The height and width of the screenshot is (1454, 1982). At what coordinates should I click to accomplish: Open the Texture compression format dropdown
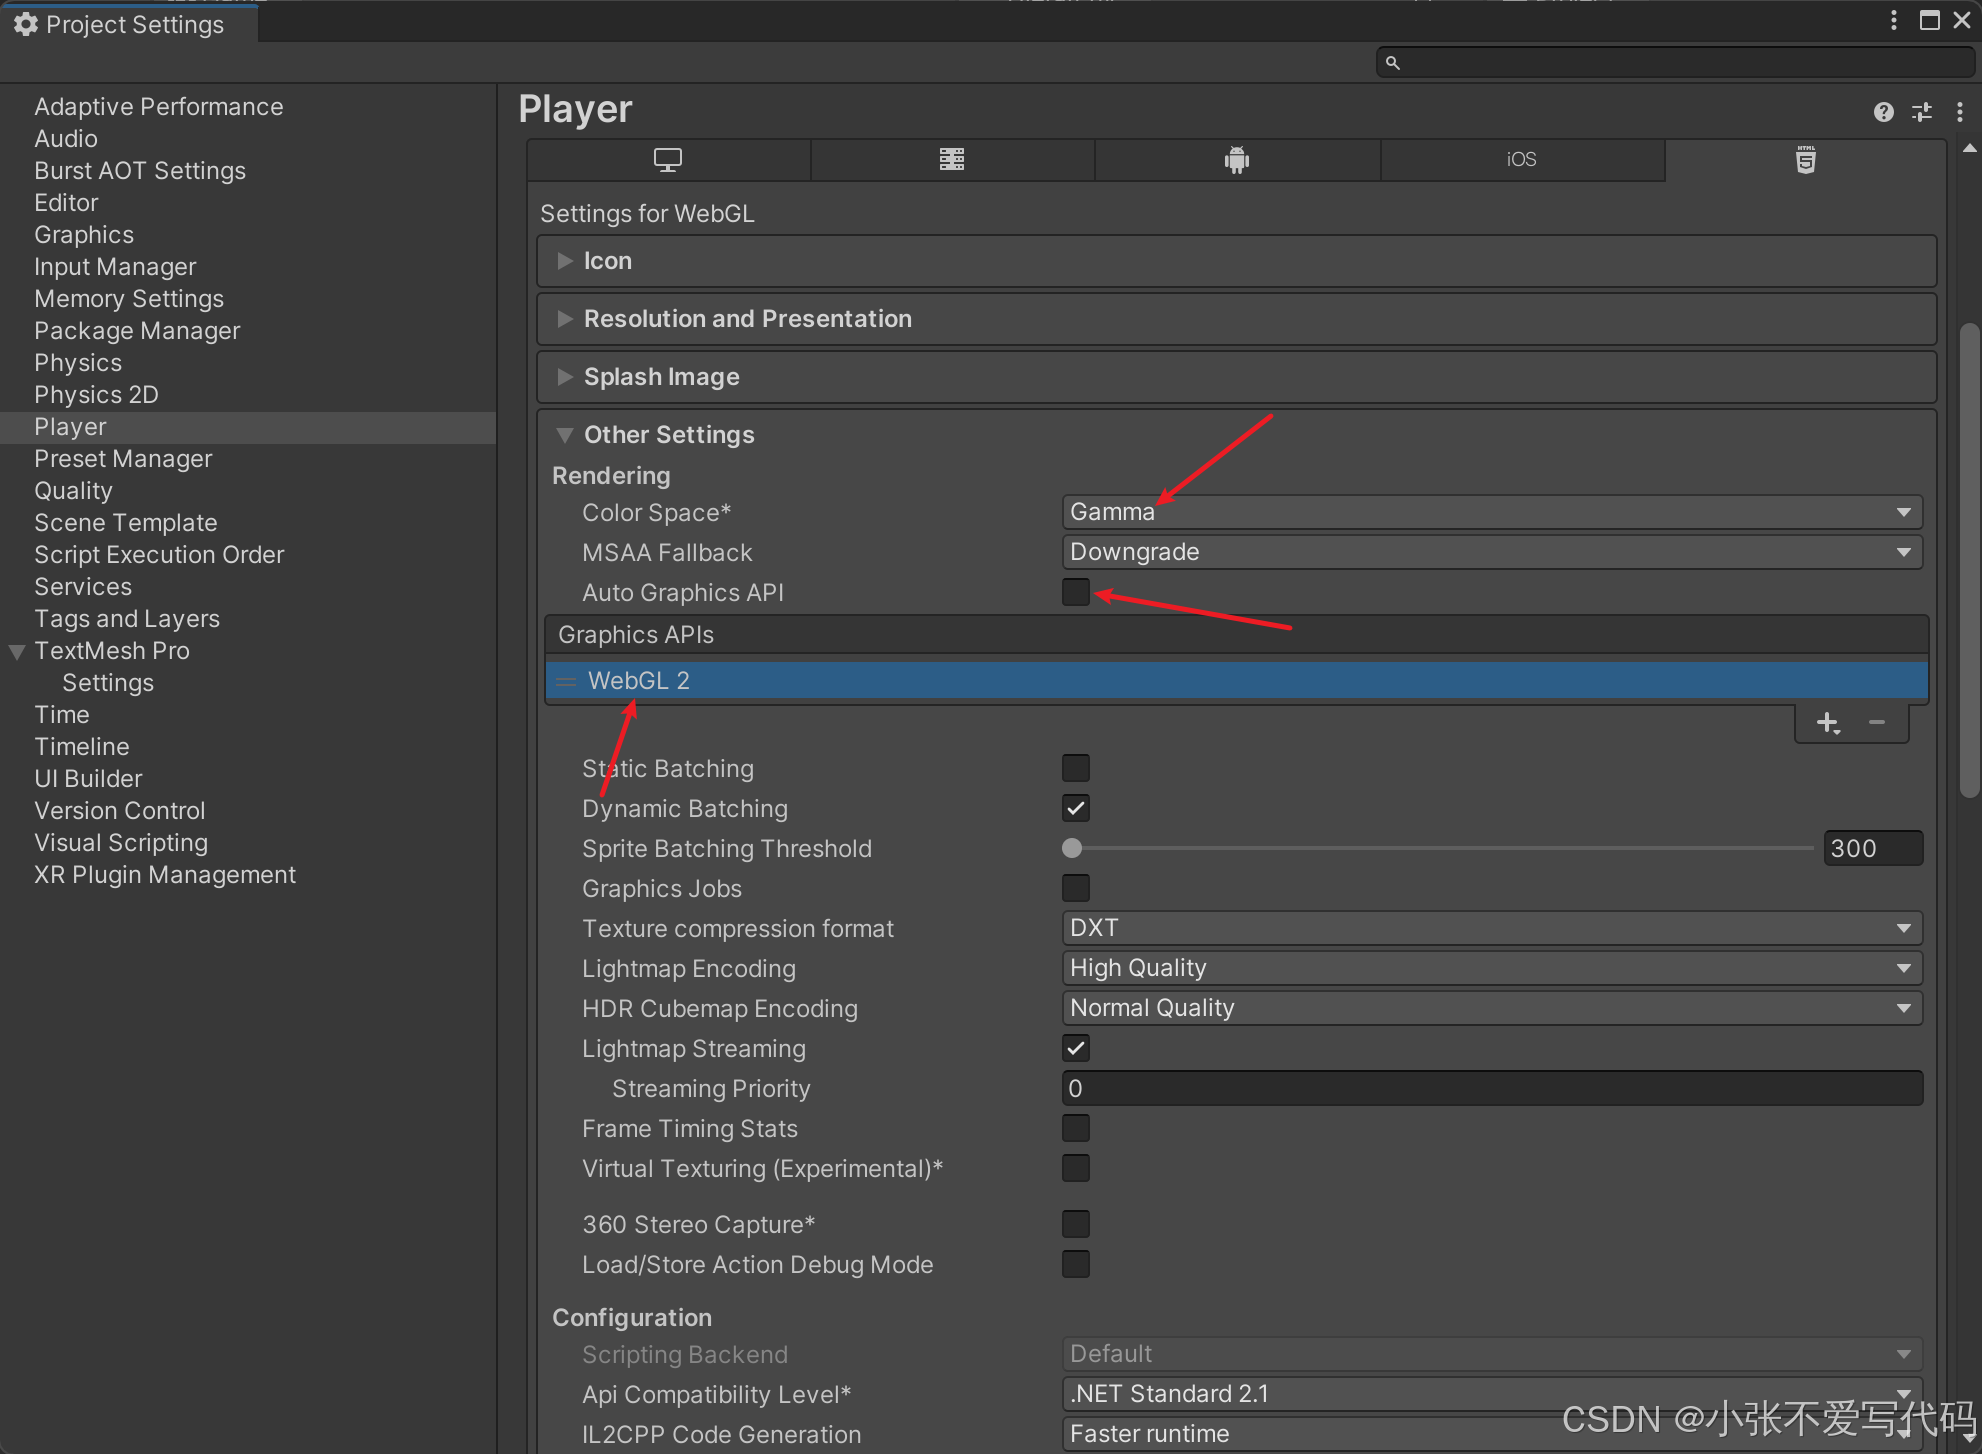[x=1490, y=928]
